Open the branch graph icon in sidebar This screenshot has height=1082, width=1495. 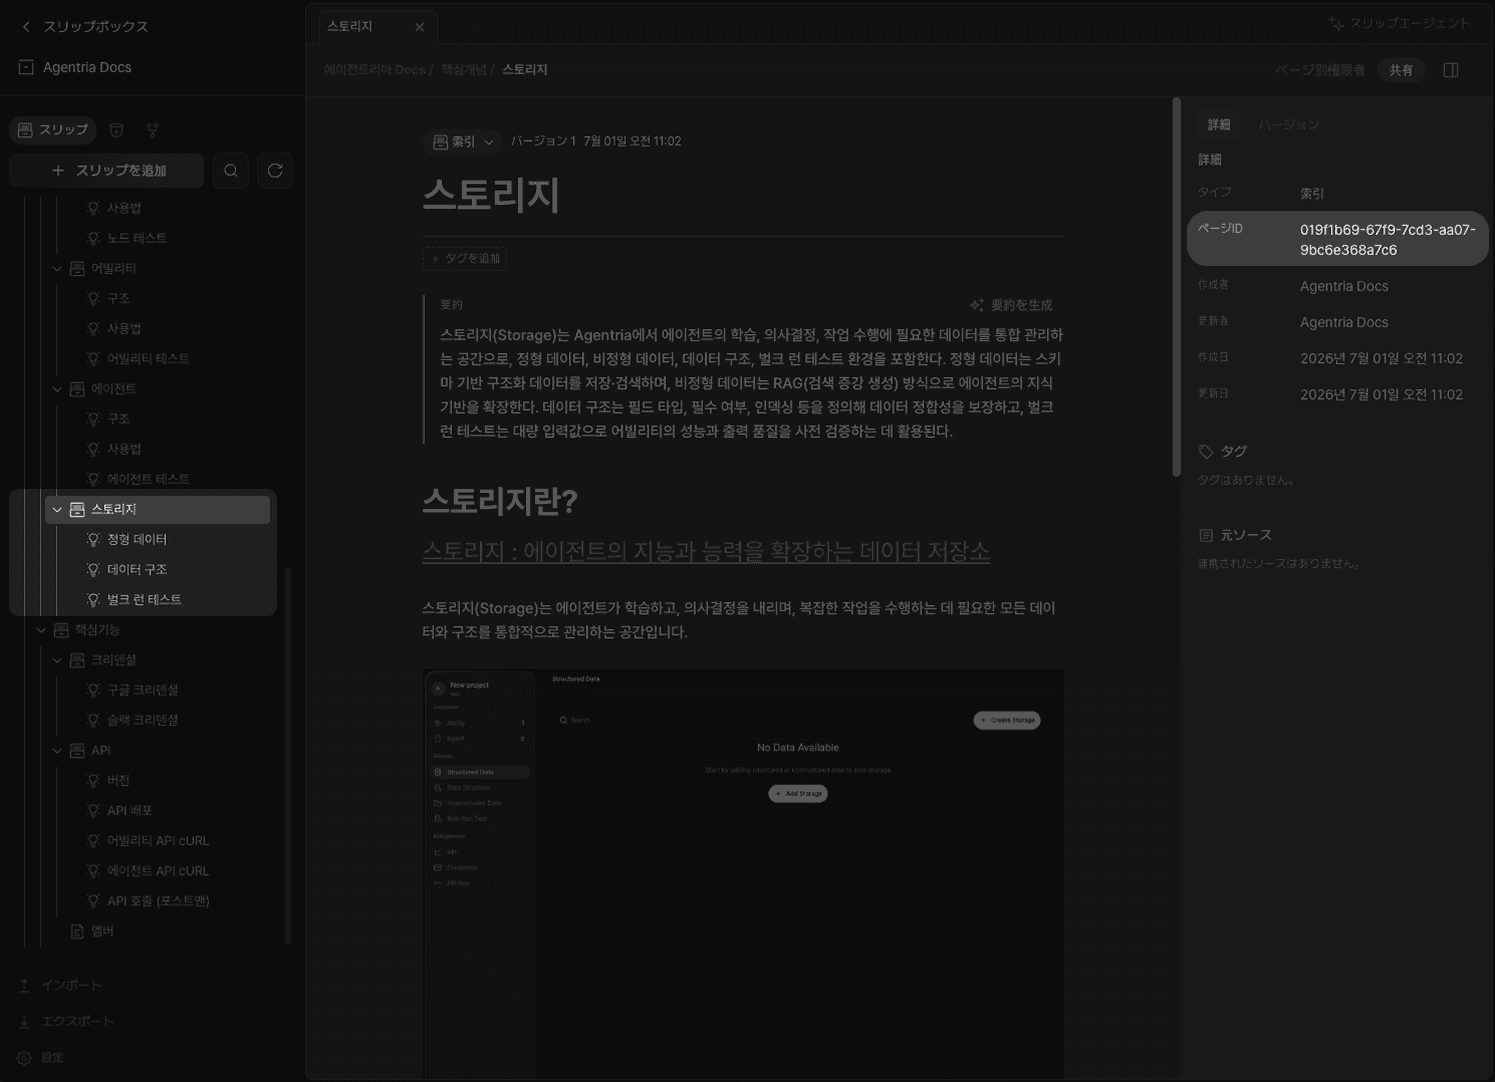pyautogui.click(x=152, y=130)
